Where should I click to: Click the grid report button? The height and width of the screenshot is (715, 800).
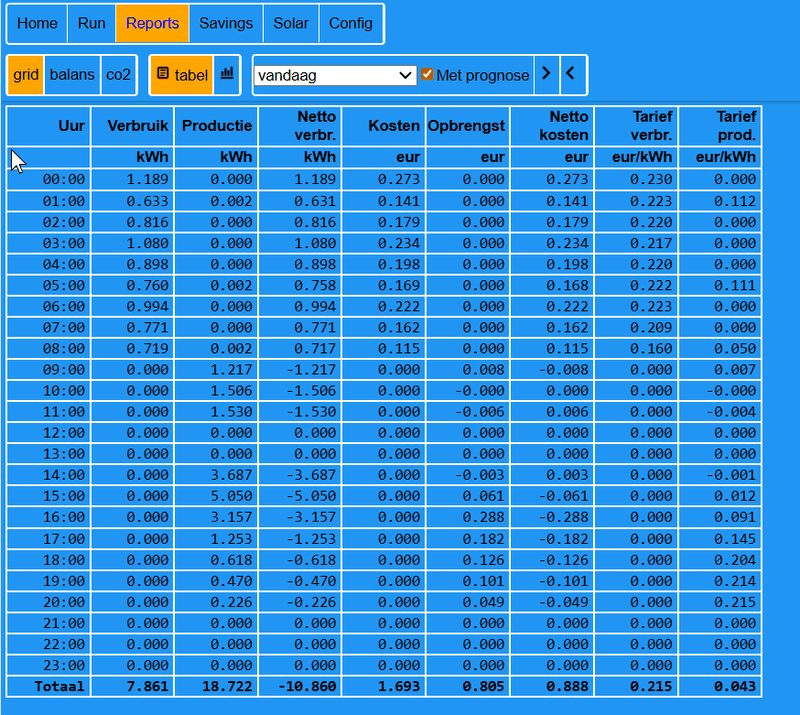tap(26, 75)
